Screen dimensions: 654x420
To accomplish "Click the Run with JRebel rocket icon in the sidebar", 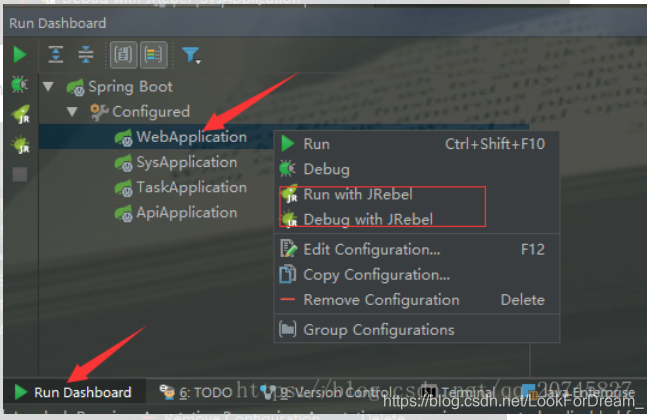I will click(x=21, y=114).
